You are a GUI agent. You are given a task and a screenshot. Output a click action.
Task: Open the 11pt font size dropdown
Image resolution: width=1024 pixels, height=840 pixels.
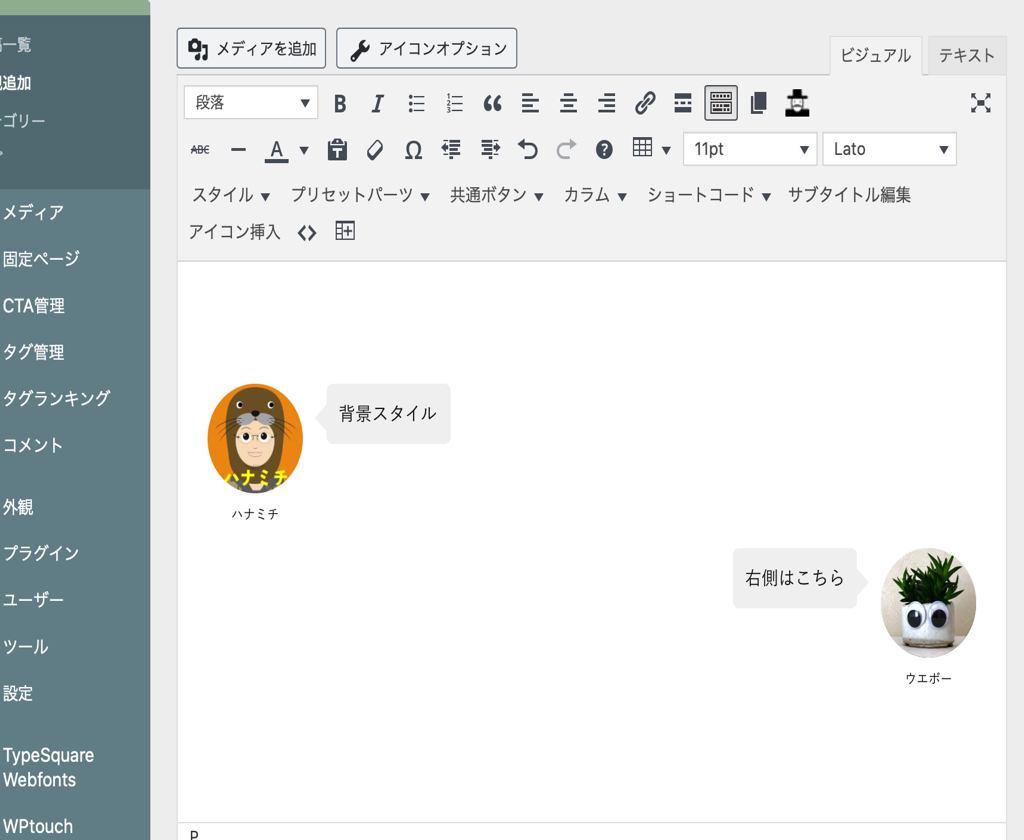(x=750, y=150)
